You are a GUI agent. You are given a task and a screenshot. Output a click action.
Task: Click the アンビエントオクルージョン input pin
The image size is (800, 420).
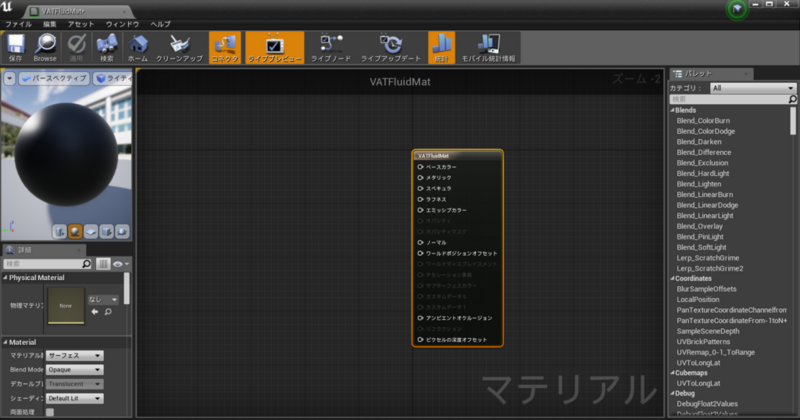(x=420, y=318)
